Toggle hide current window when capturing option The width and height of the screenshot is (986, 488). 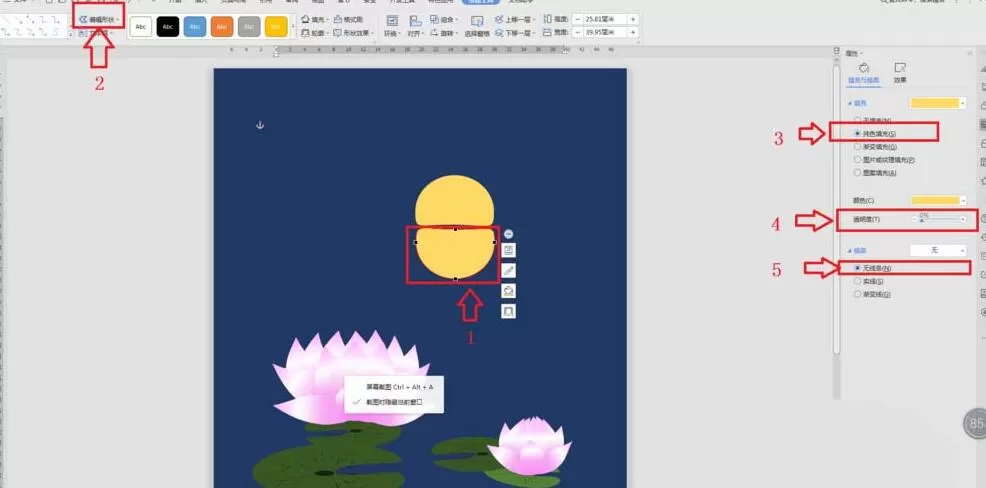394,402
